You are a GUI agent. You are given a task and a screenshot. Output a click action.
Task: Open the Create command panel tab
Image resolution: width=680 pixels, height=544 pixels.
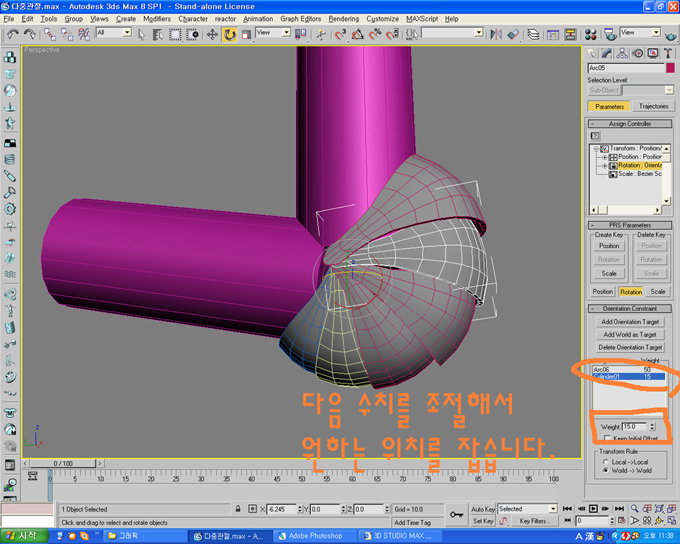click(594, 52)
